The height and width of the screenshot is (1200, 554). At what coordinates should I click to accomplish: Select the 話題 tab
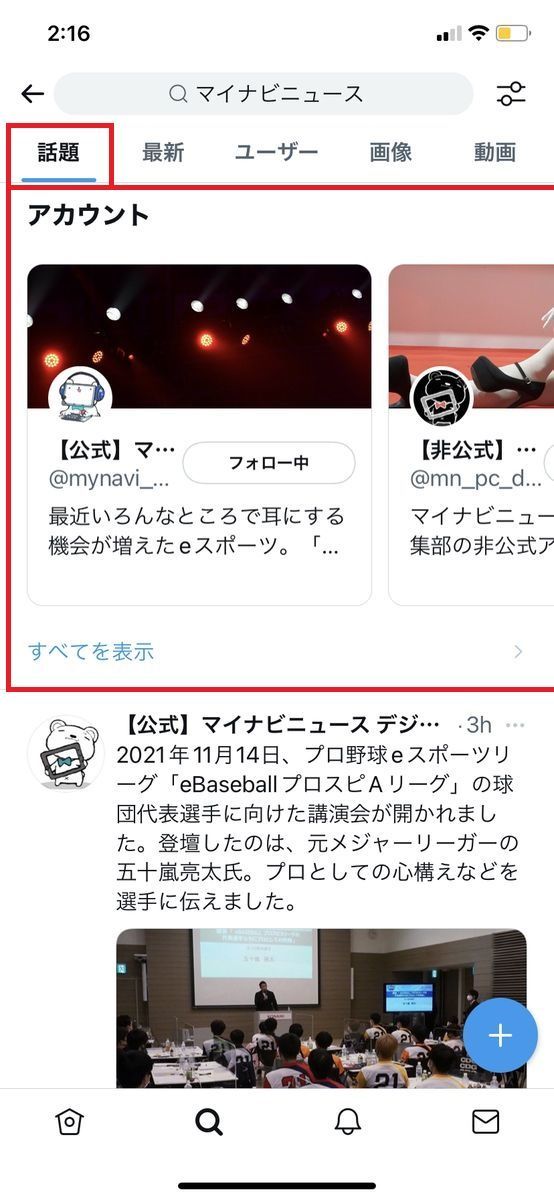click(x=58, y=152)
